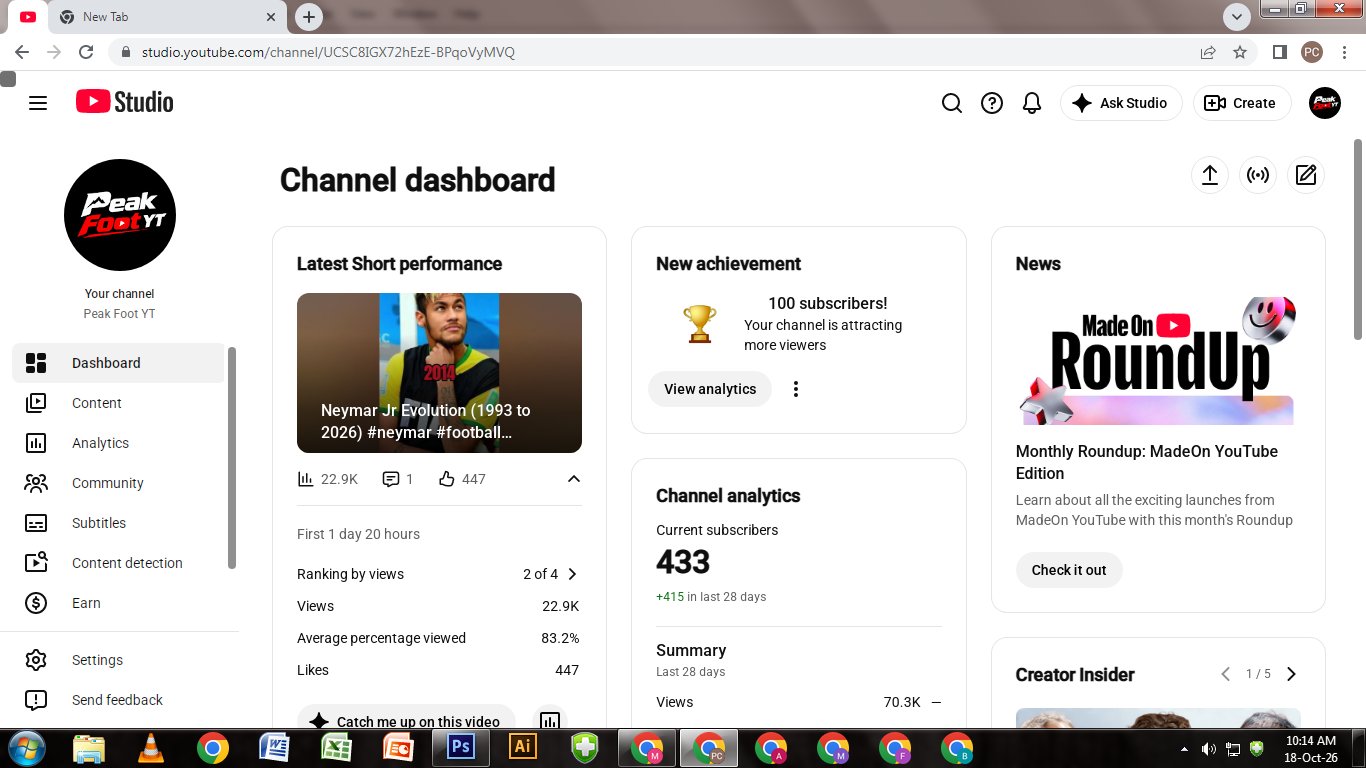Open Earn in the sidebar

click(x=118, y=603)
